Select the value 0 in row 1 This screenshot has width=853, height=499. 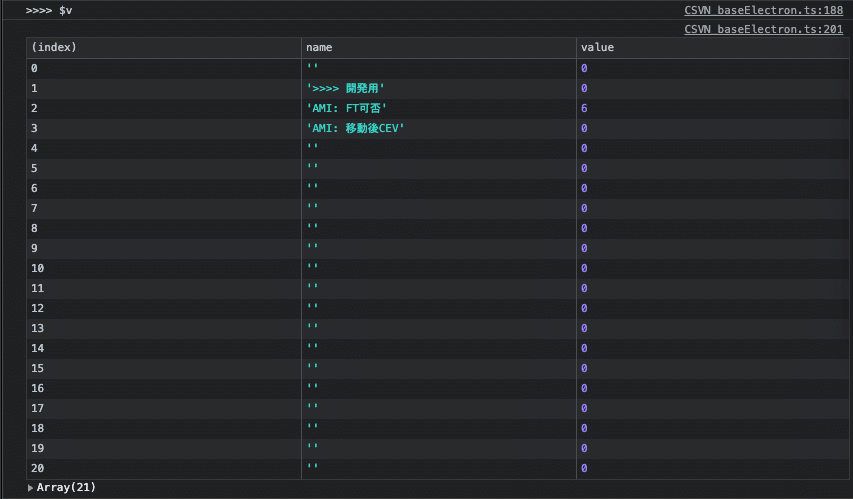pos(584,88)
